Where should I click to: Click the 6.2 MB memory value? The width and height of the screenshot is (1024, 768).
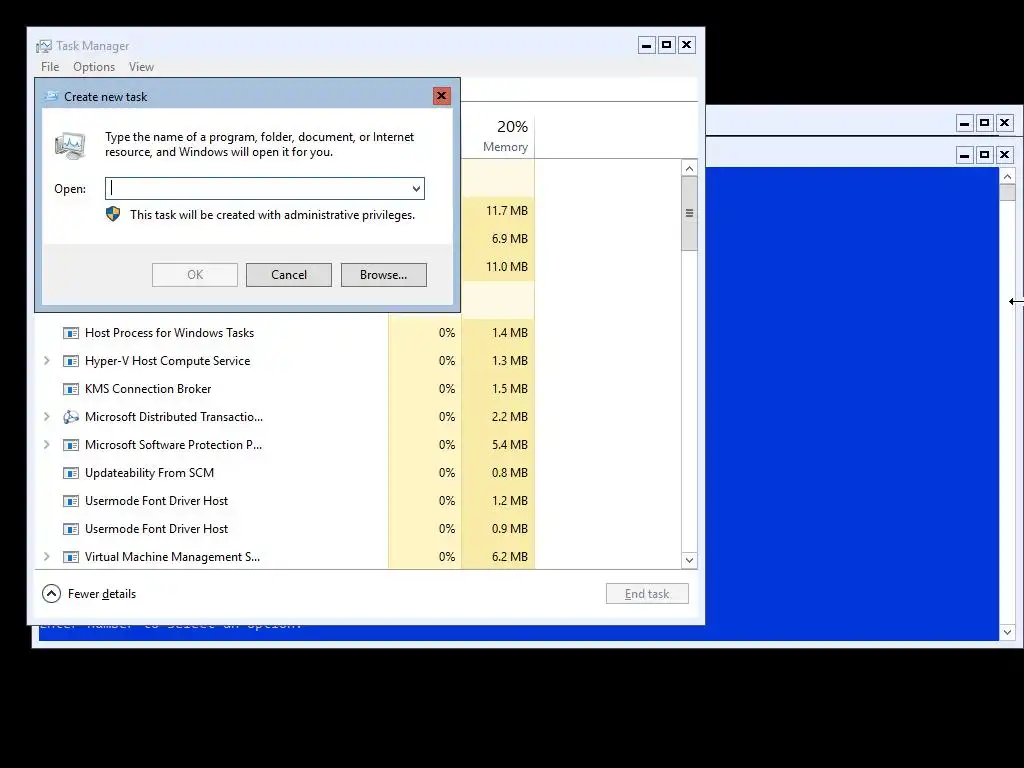coord(509,557)
